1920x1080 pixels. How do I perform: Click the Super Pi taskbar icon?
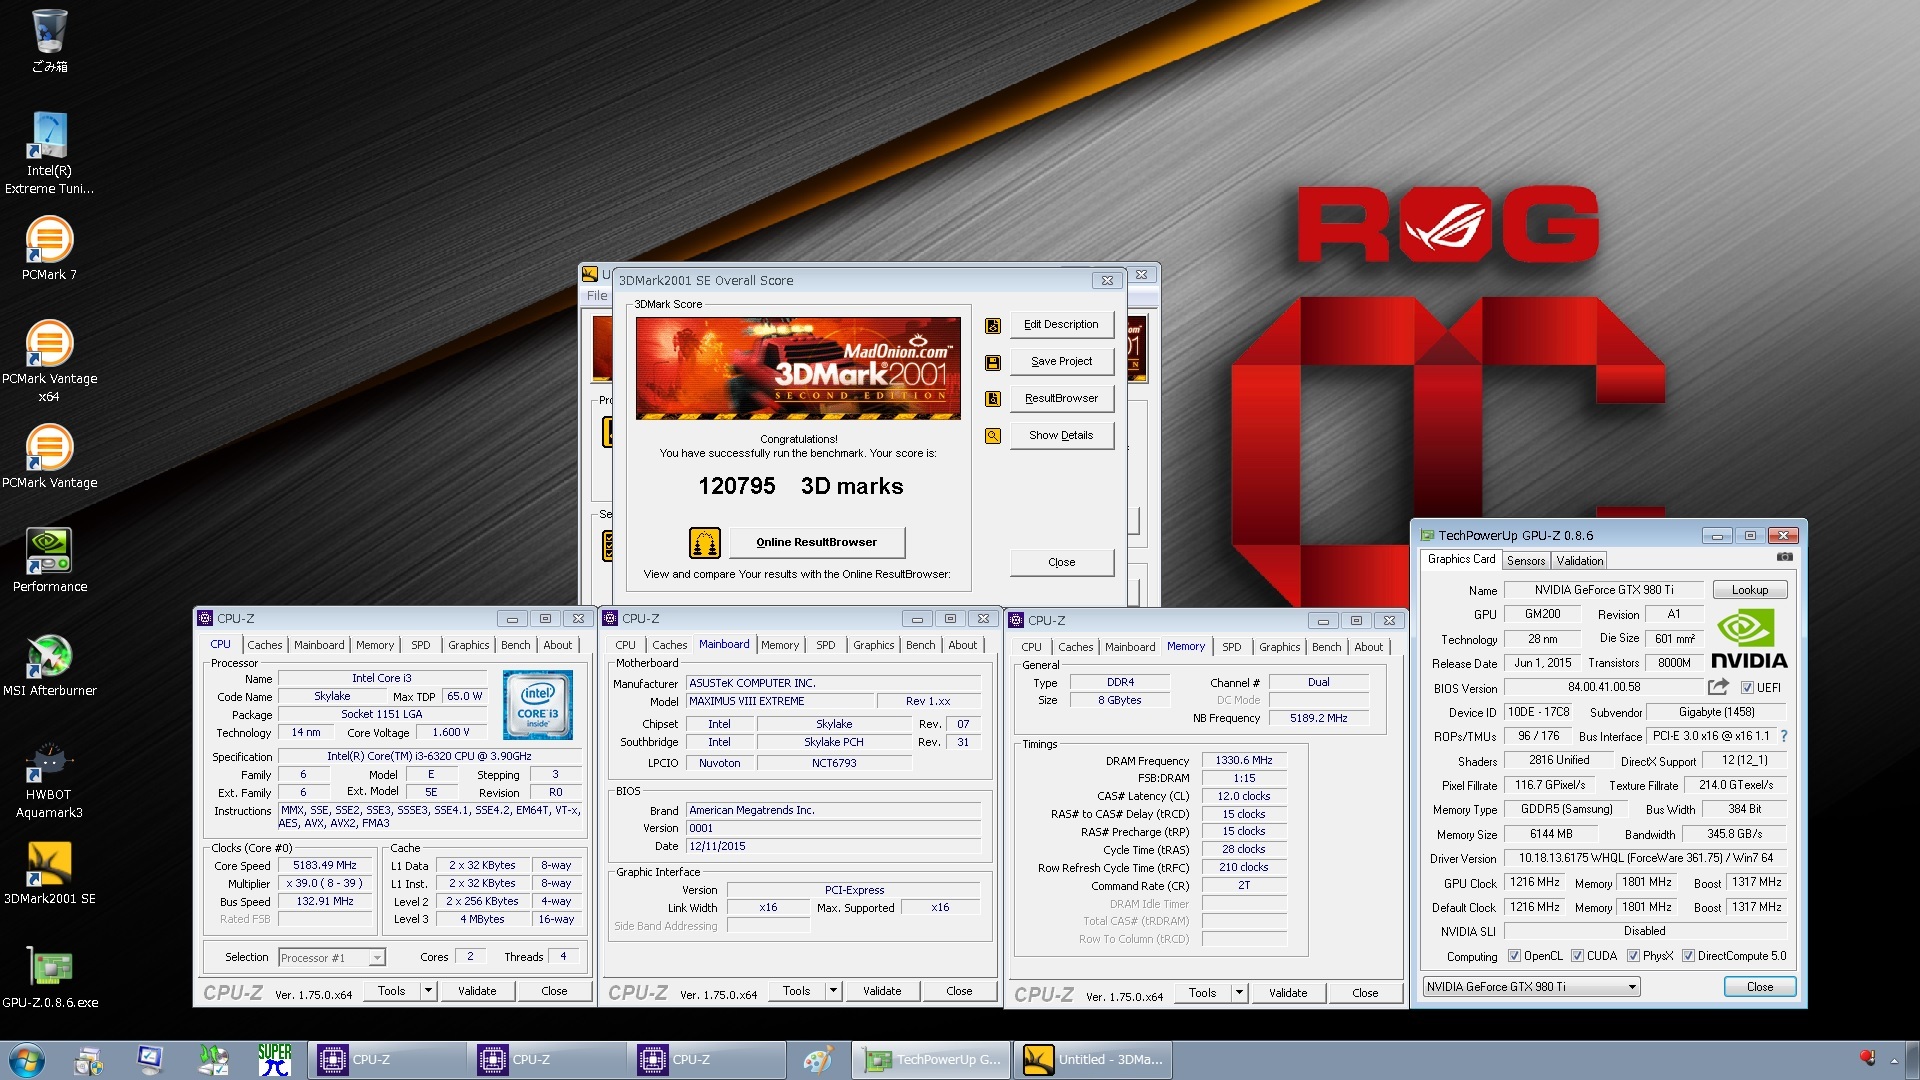[x=274, y=1059]
